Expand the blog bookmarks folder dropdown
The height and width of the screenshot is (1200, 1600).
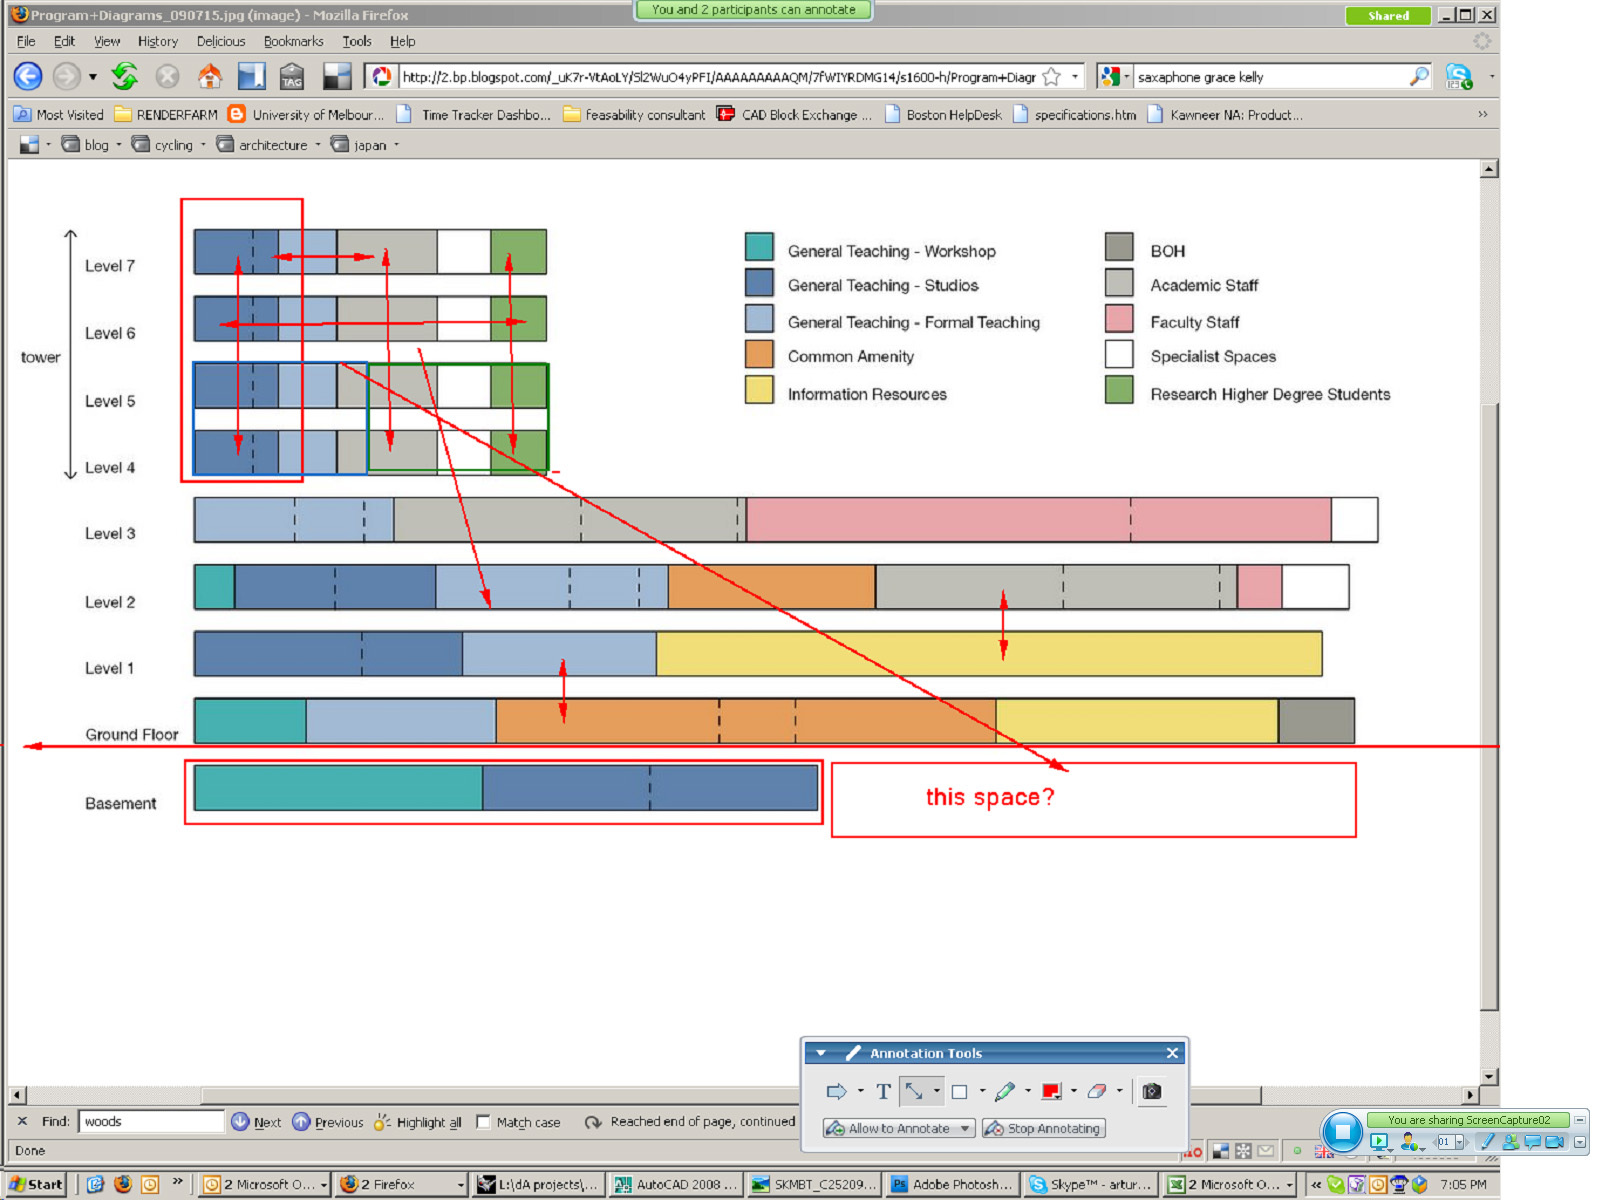(119, 145)
